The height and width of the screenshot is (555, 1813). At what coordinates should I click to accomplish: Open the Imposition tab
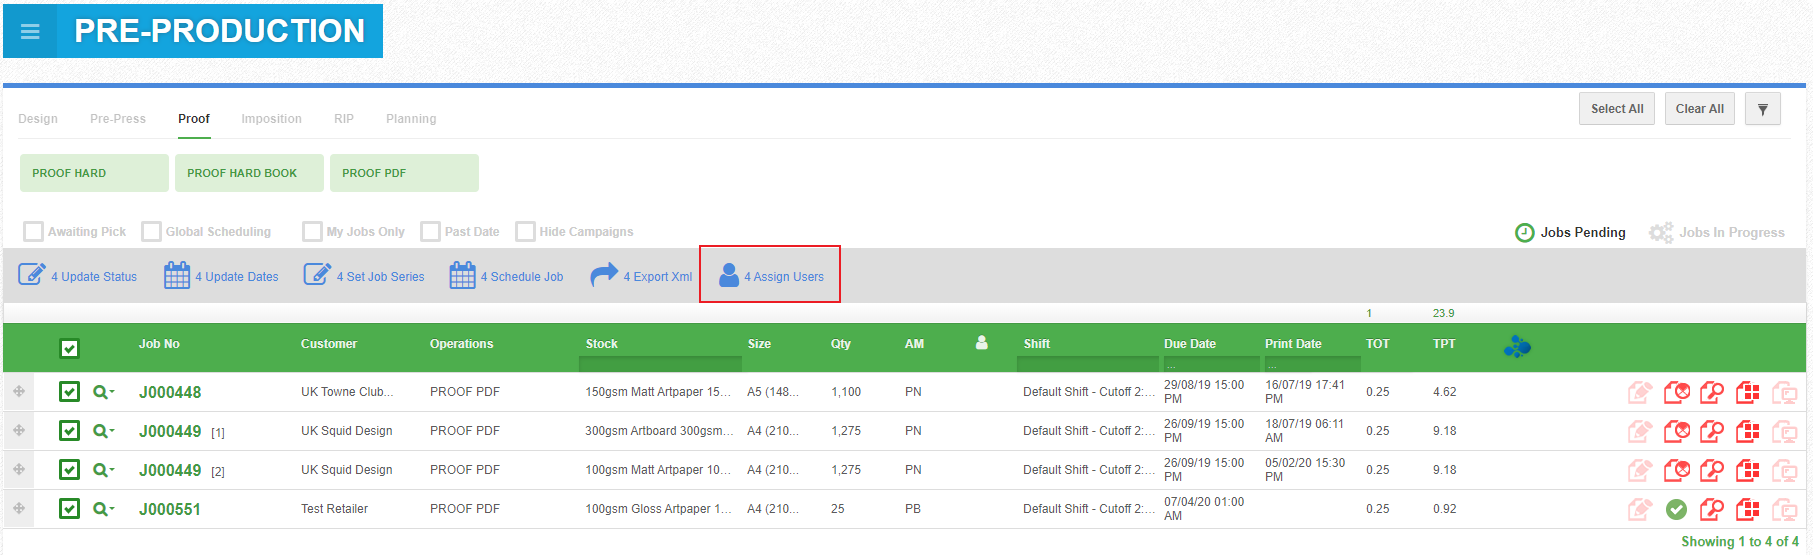click(271, 118)
